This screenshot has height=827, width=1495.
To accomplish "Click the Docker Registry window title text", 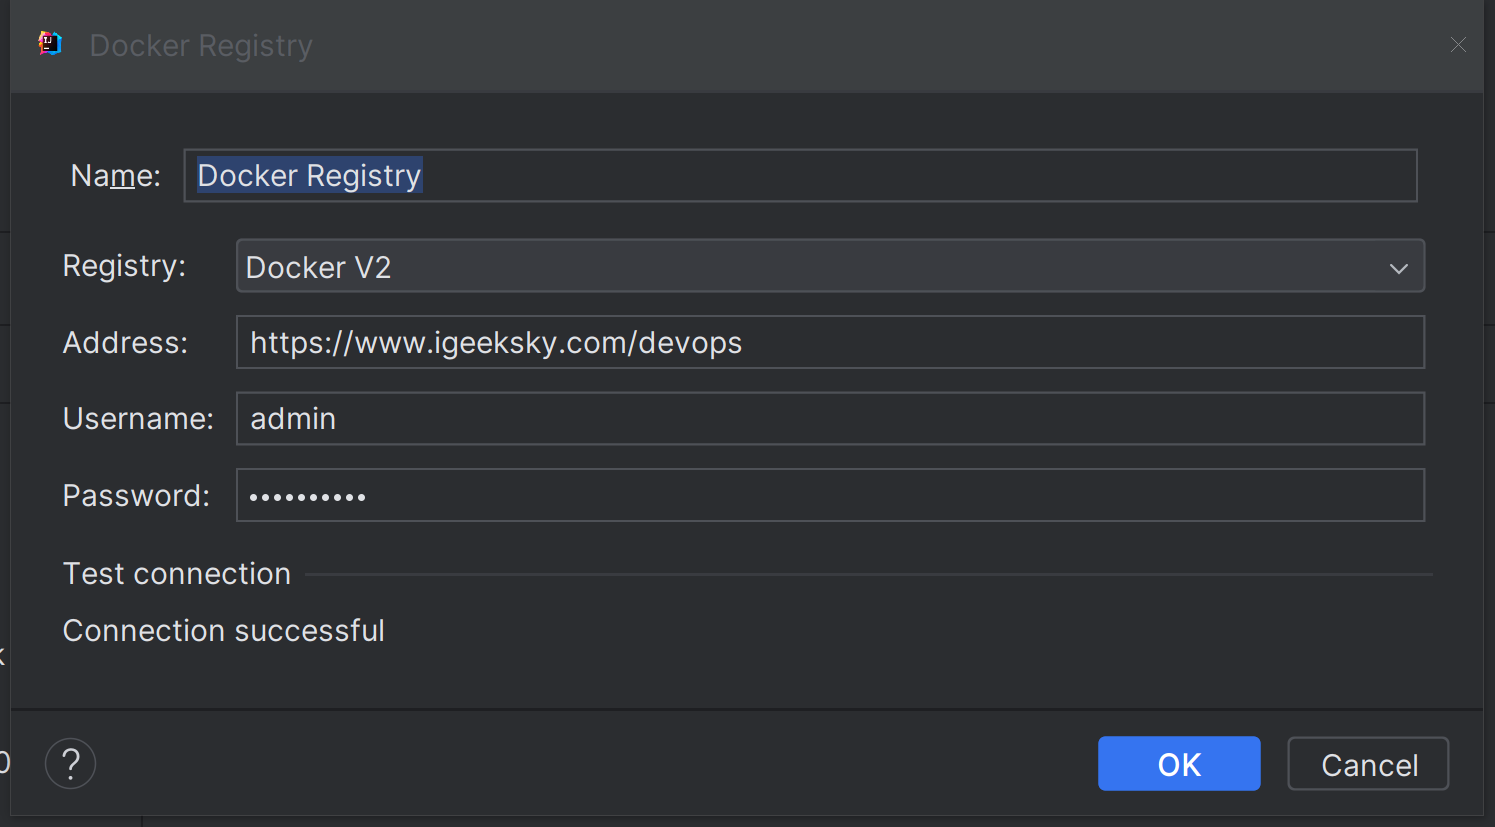I will point(201,46).
